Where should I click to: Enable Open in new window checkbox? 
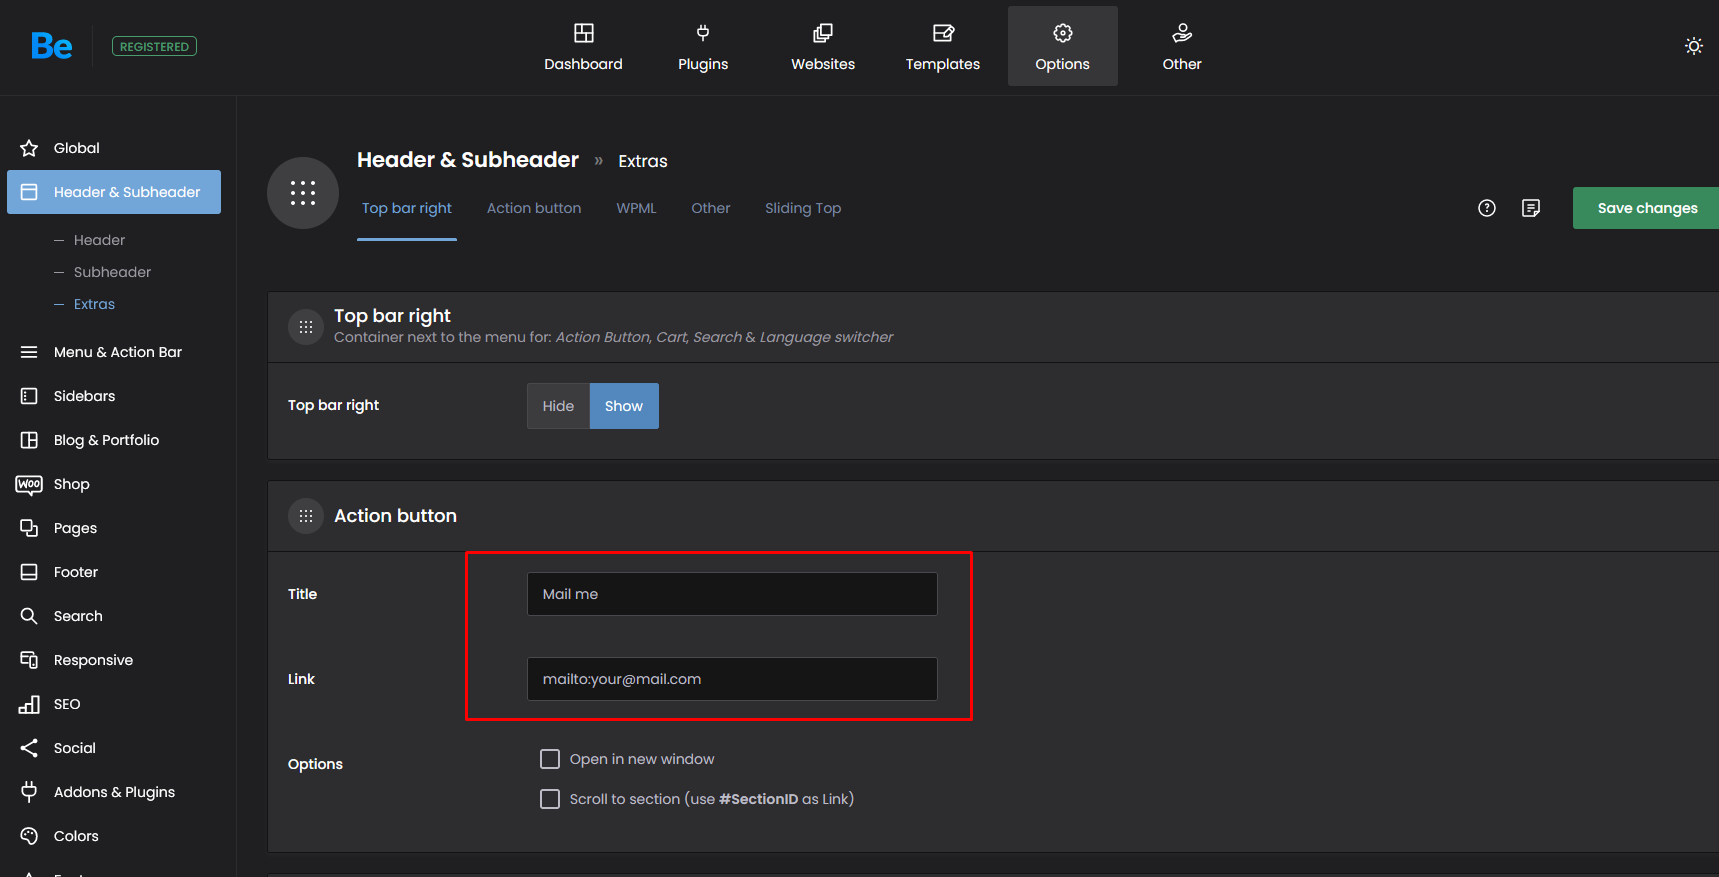[550, 759]
